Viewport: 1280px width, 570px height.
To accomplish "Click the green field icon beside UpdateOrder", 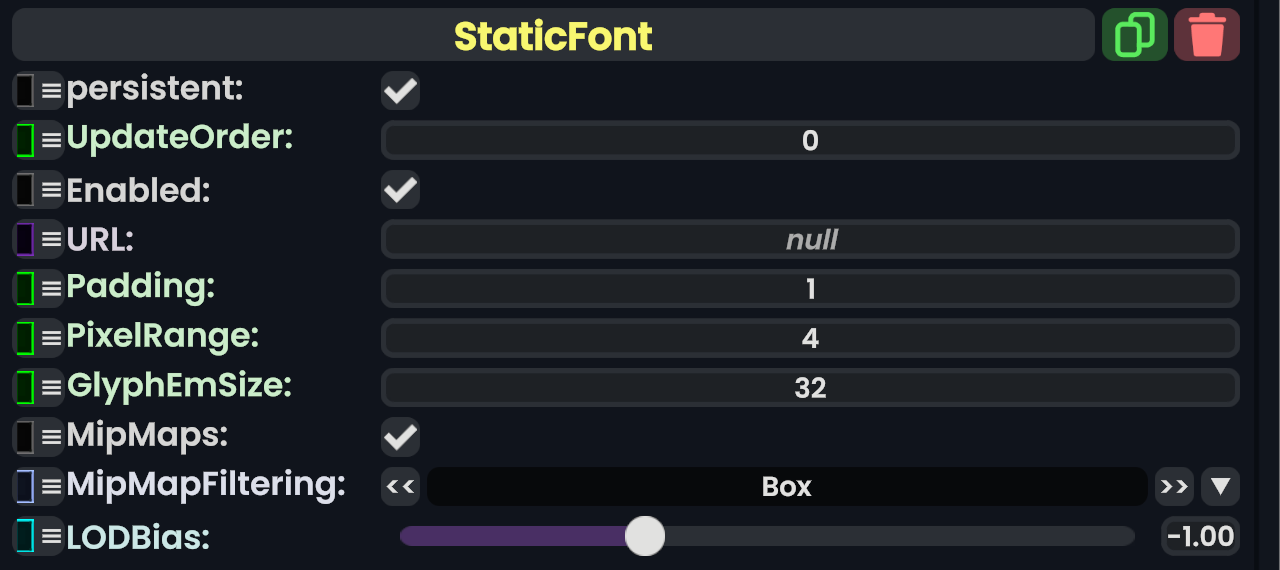I will 25,140.
